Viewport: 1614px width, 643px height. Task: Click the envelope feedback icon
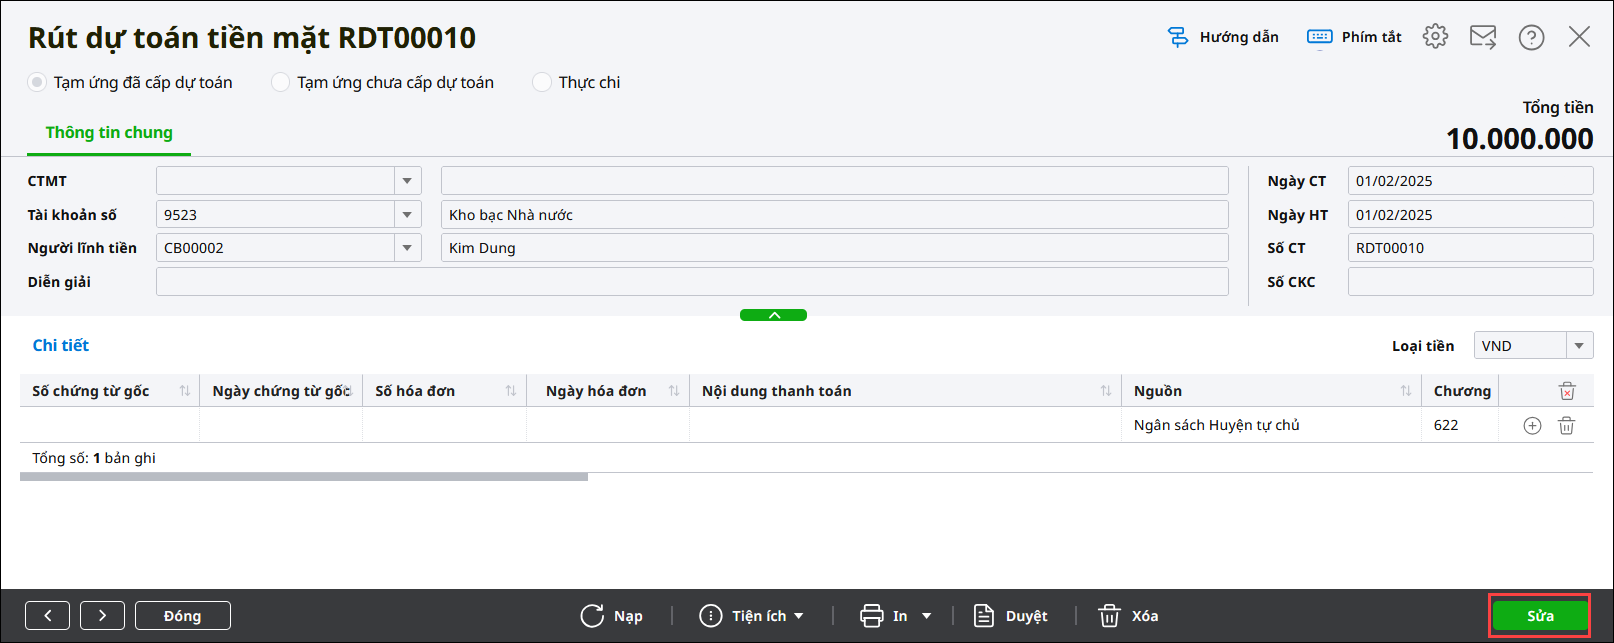pyautogui.click(x=1483, y=37)
